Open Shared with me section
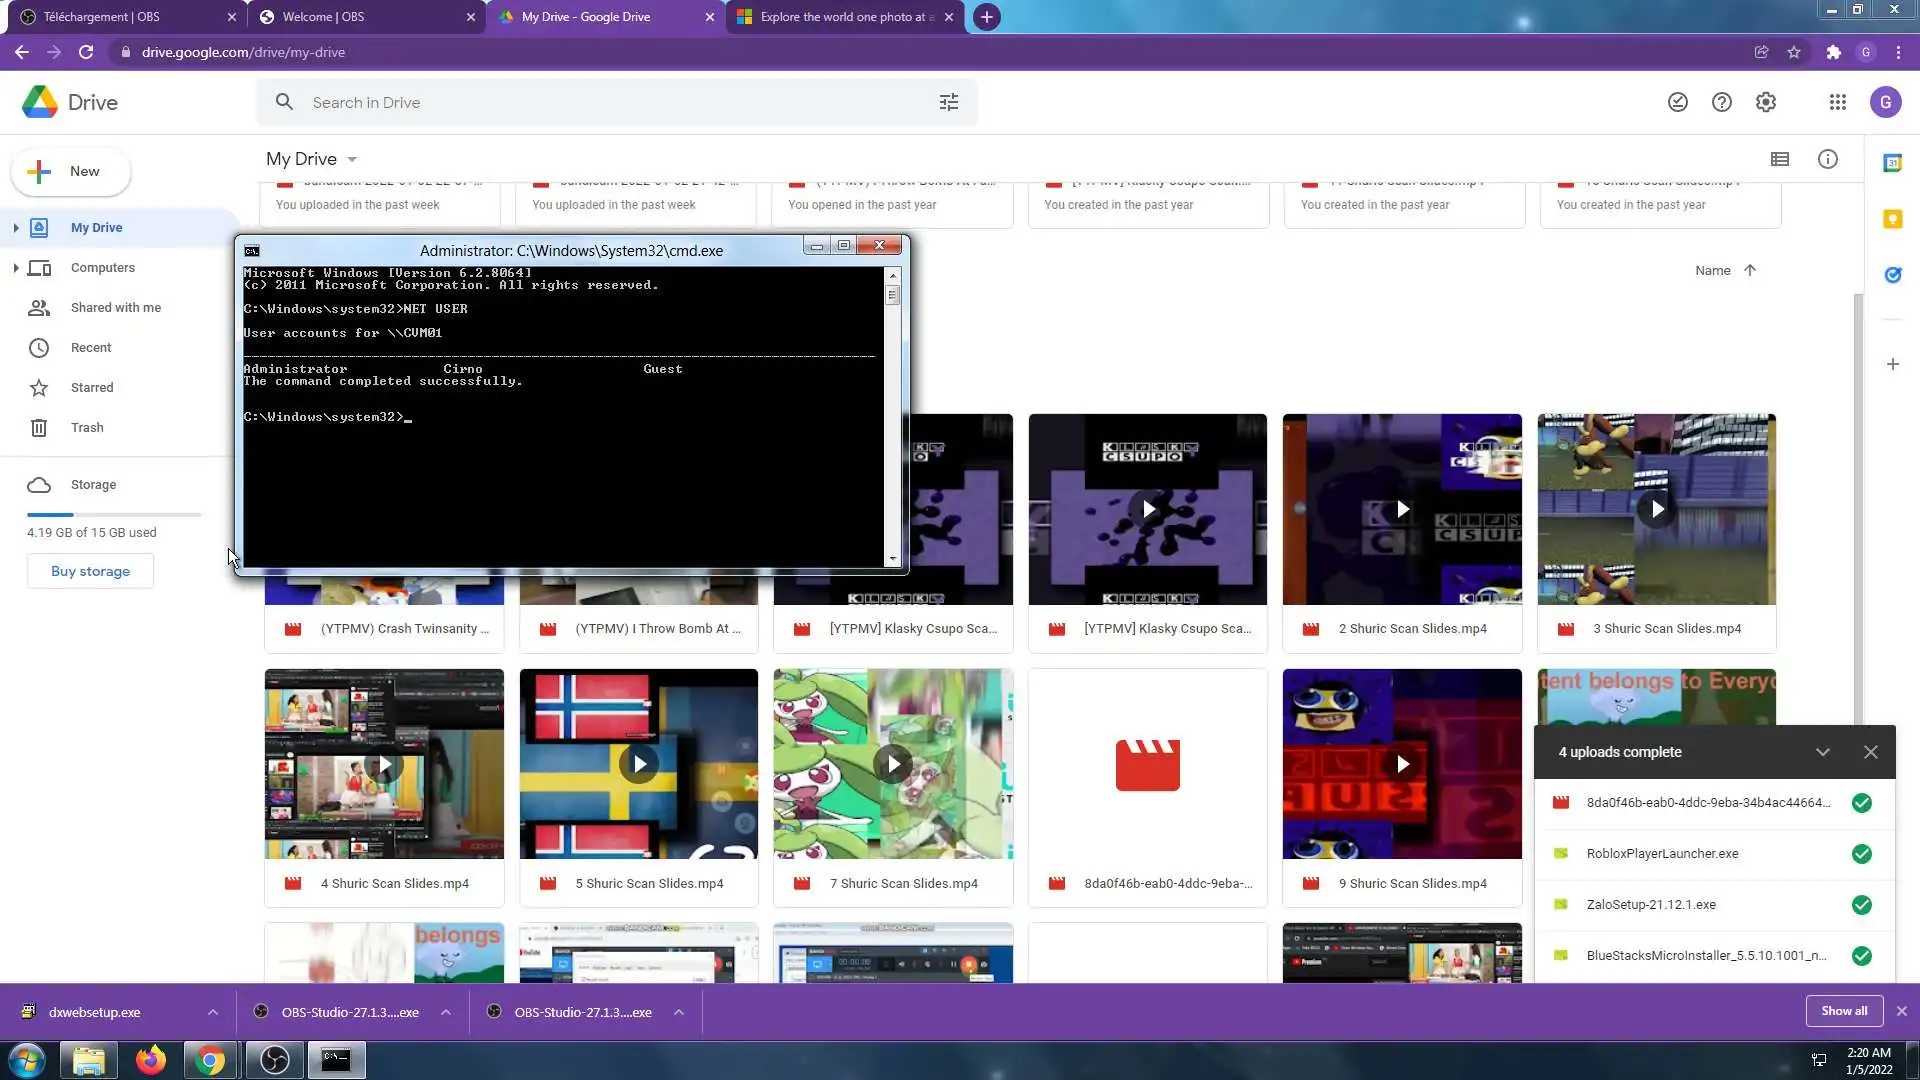1920x1080 pixels. coord(115,308)
